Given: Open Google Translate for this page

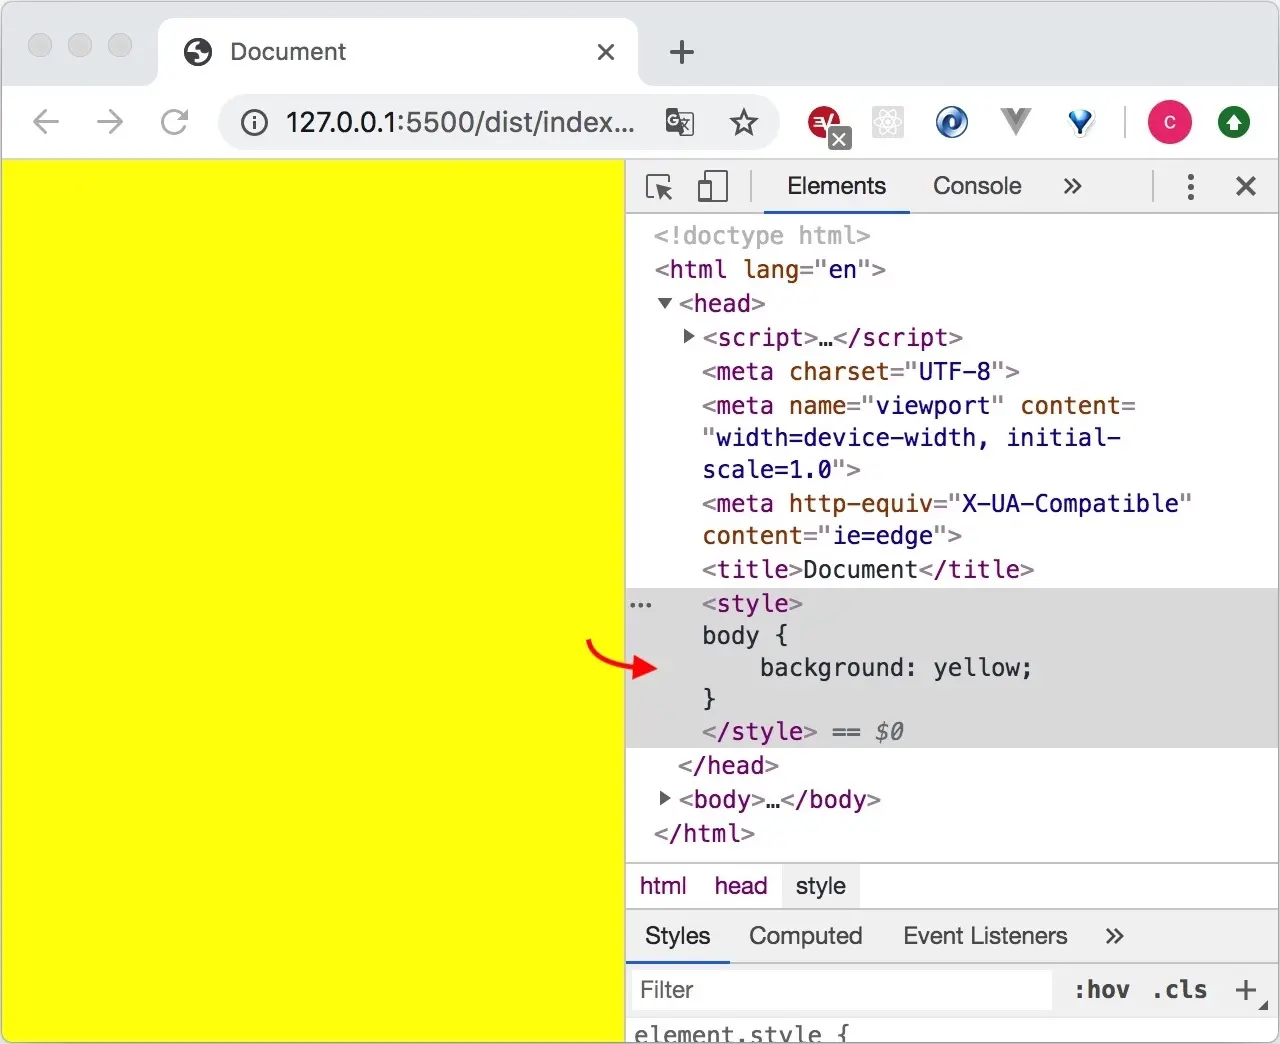Looking at the screenshot, I should point(680,122).
